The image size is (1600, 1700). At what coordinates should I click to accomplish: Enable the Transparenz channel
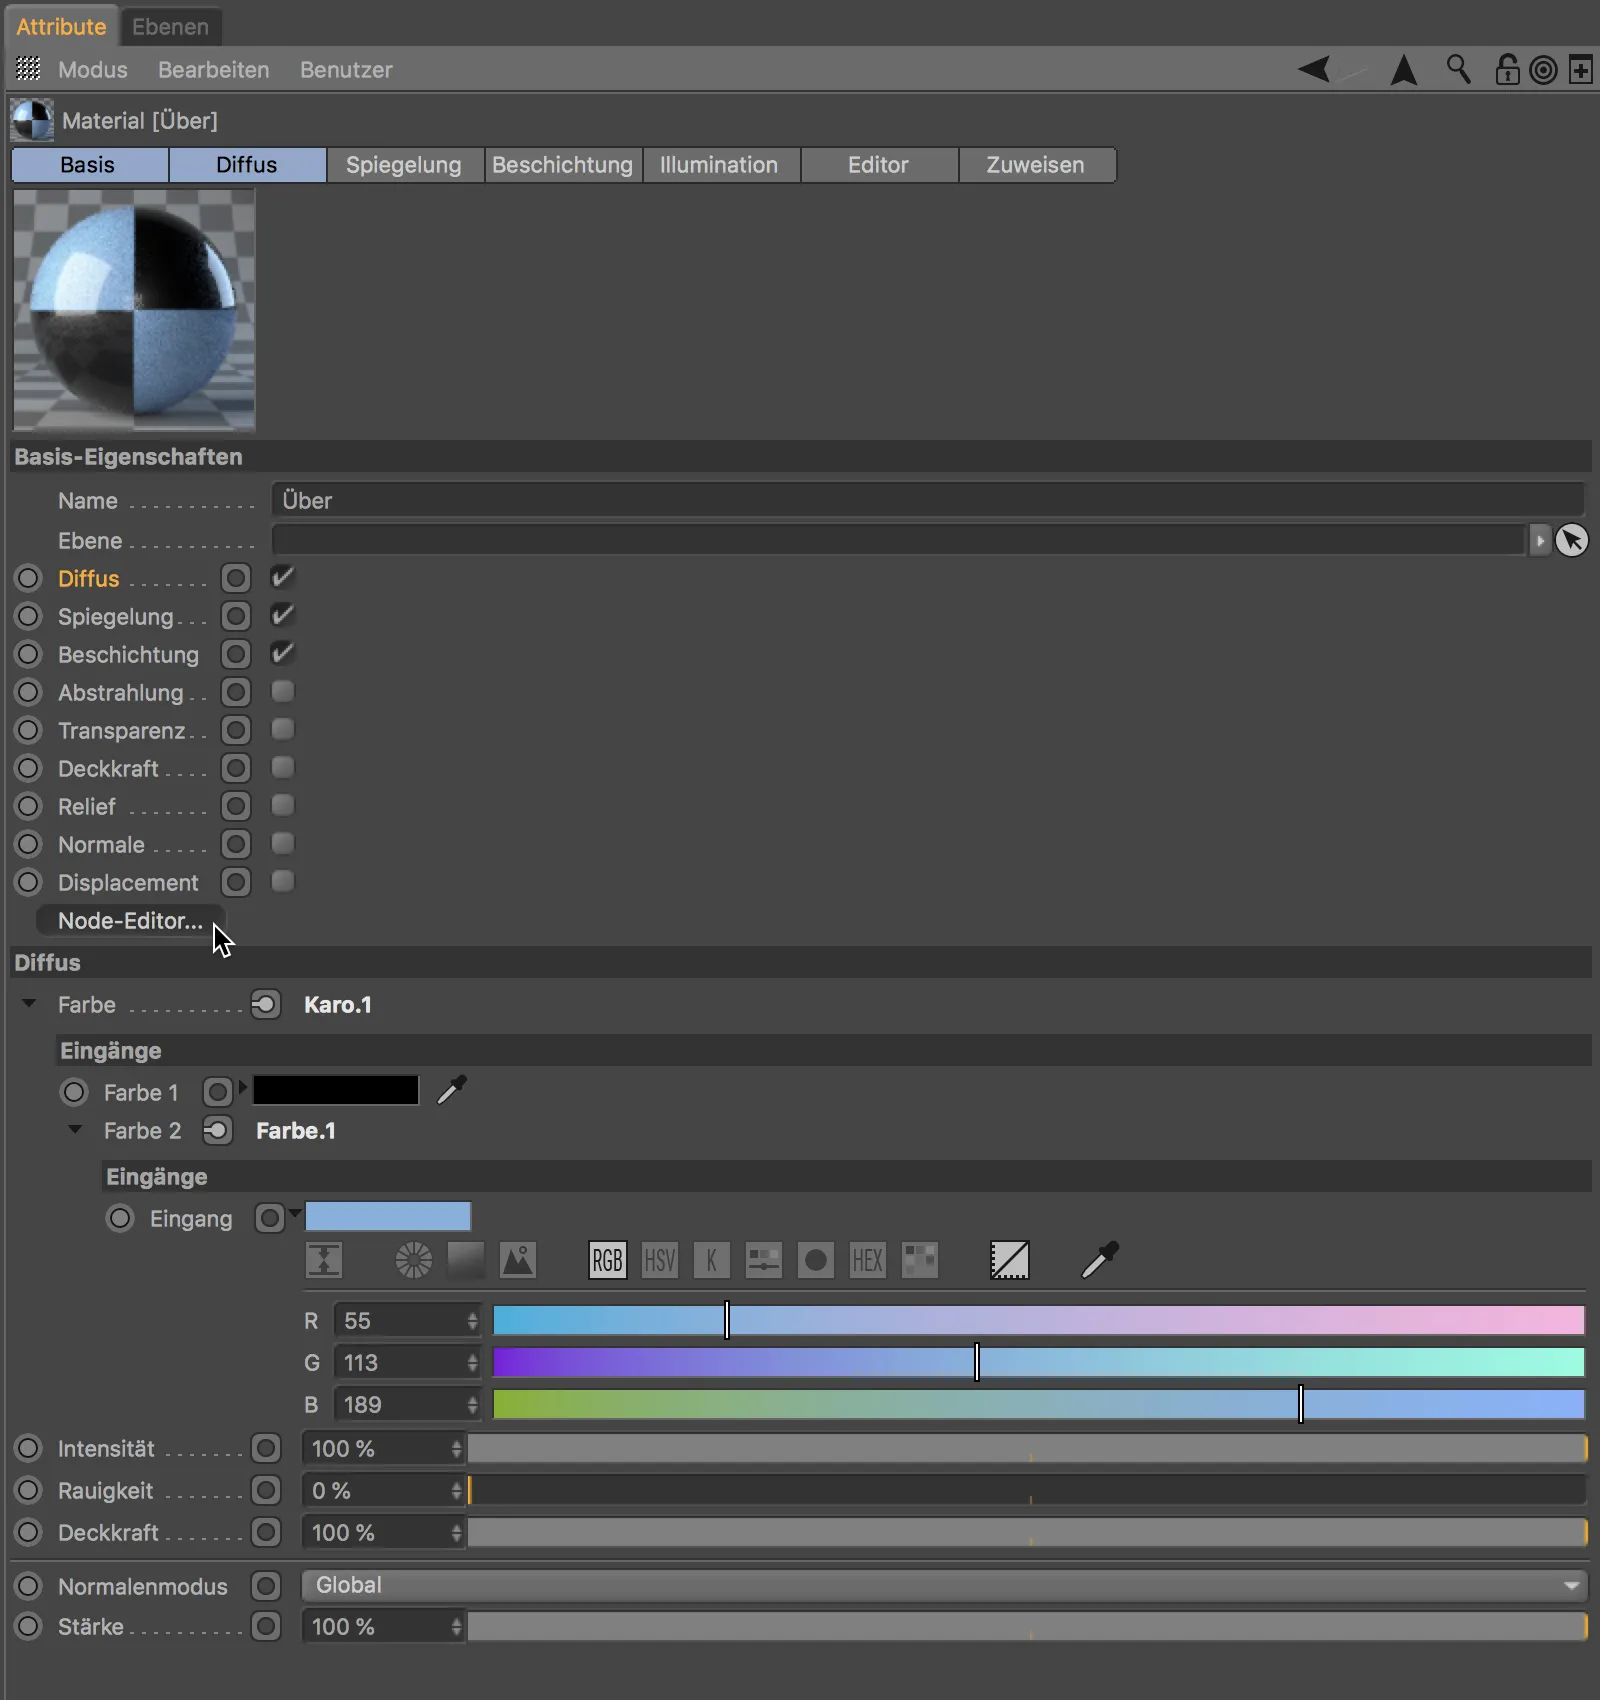click(x=283, y=729)
